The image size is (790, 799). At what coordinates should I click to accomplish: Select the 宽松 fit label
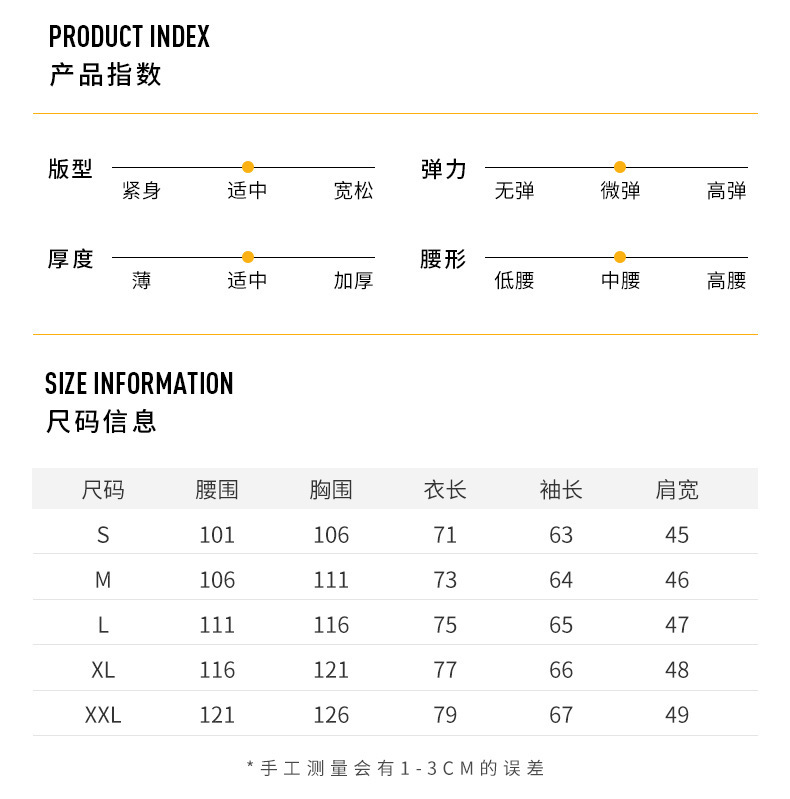tap(353, 191)
